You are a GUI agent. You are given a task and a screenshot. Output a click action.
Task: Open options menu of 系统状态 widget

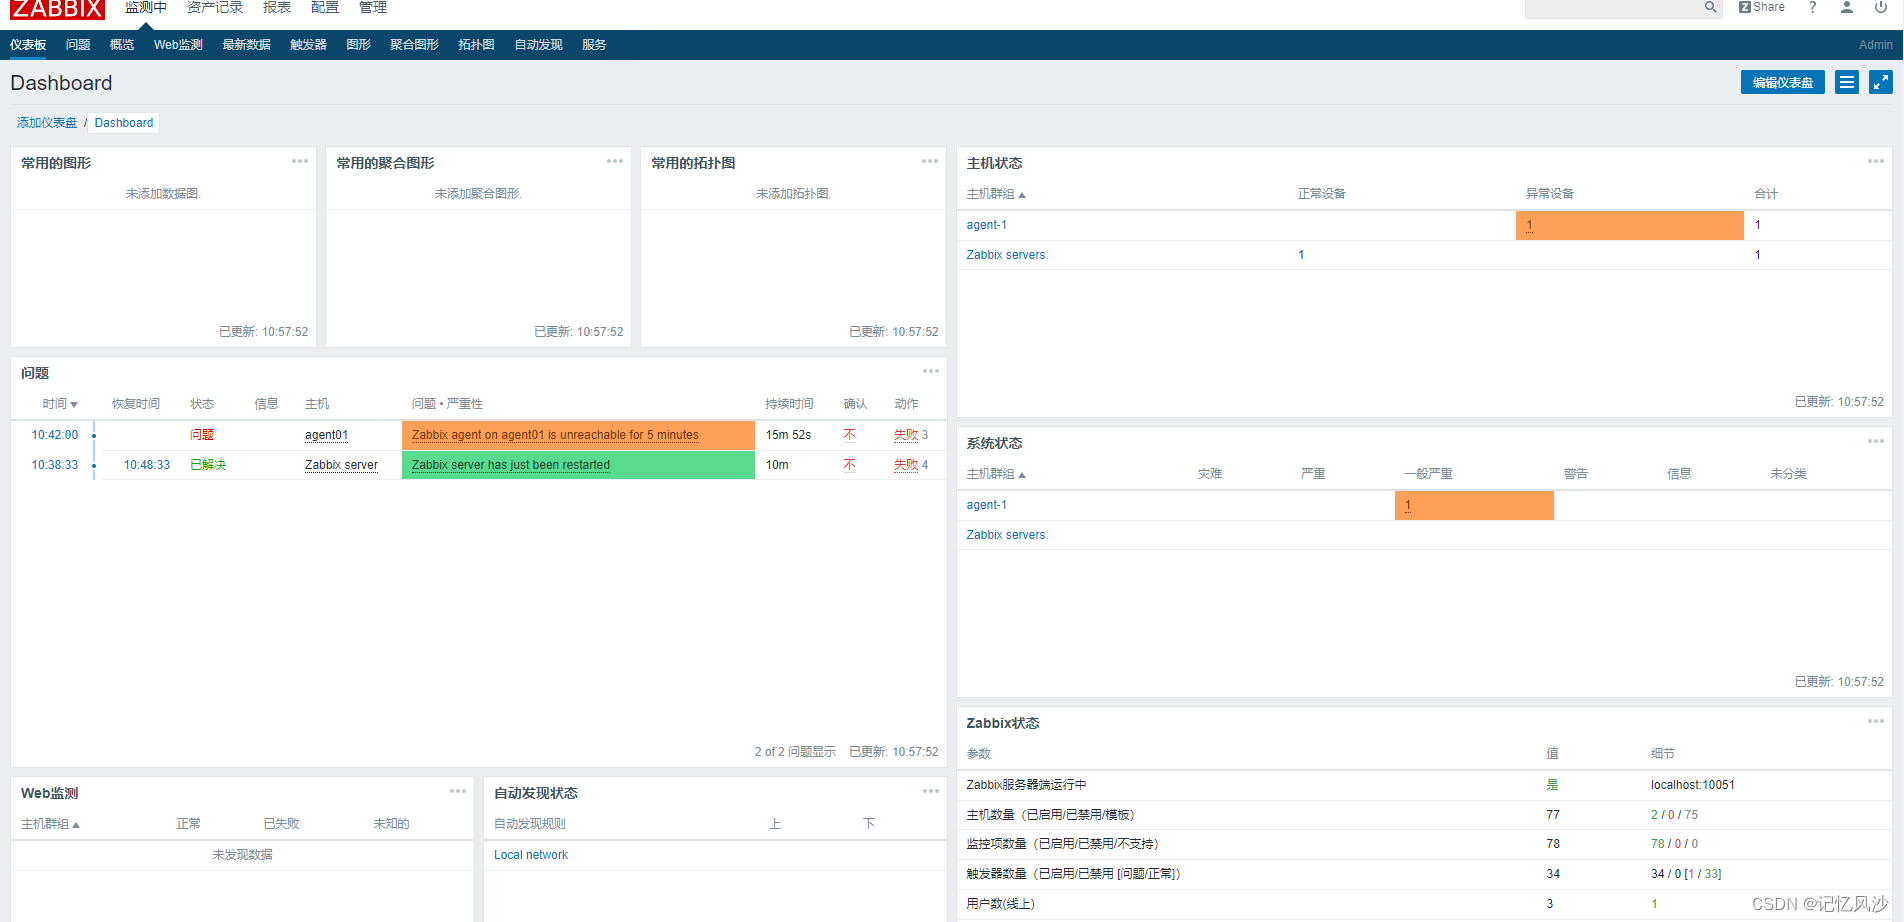1876,441
